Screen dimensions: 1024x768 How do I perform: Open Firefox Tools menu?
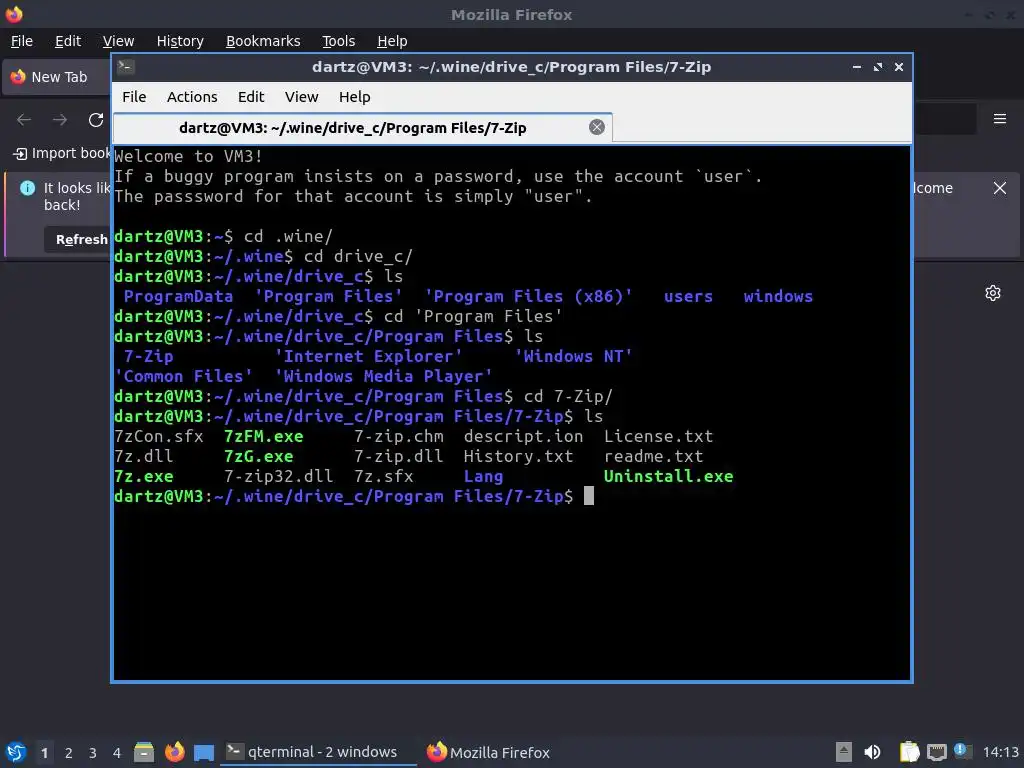(338, 41)
